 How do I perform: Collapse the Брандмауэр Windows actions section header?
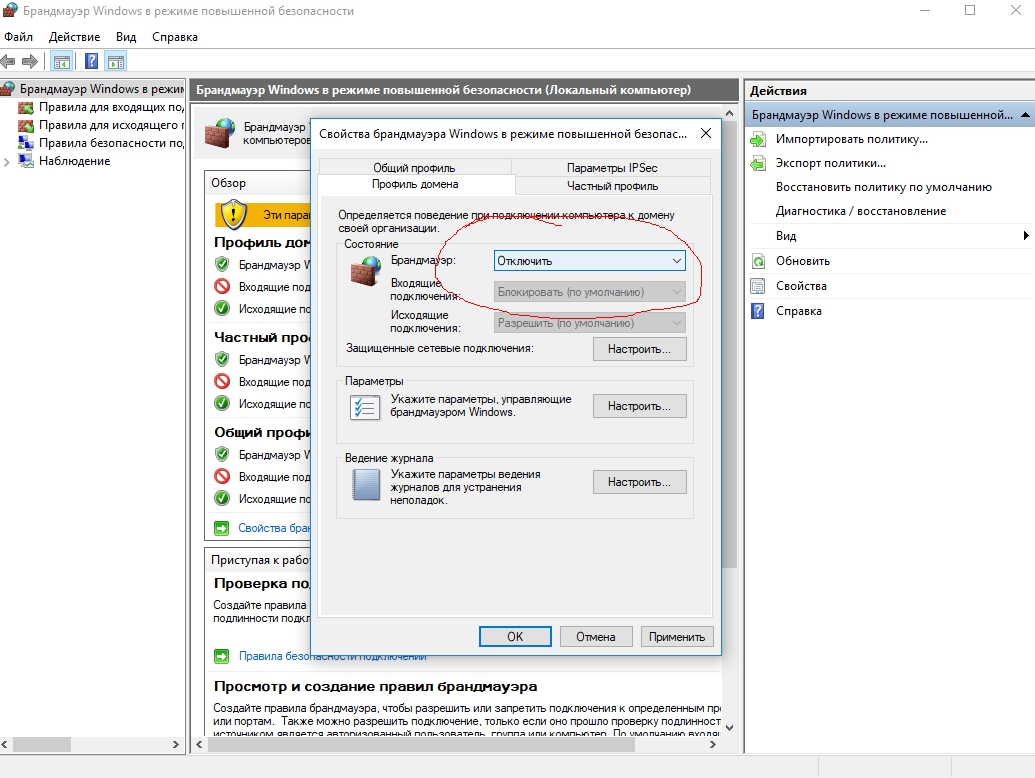[x=1024, y=115]
